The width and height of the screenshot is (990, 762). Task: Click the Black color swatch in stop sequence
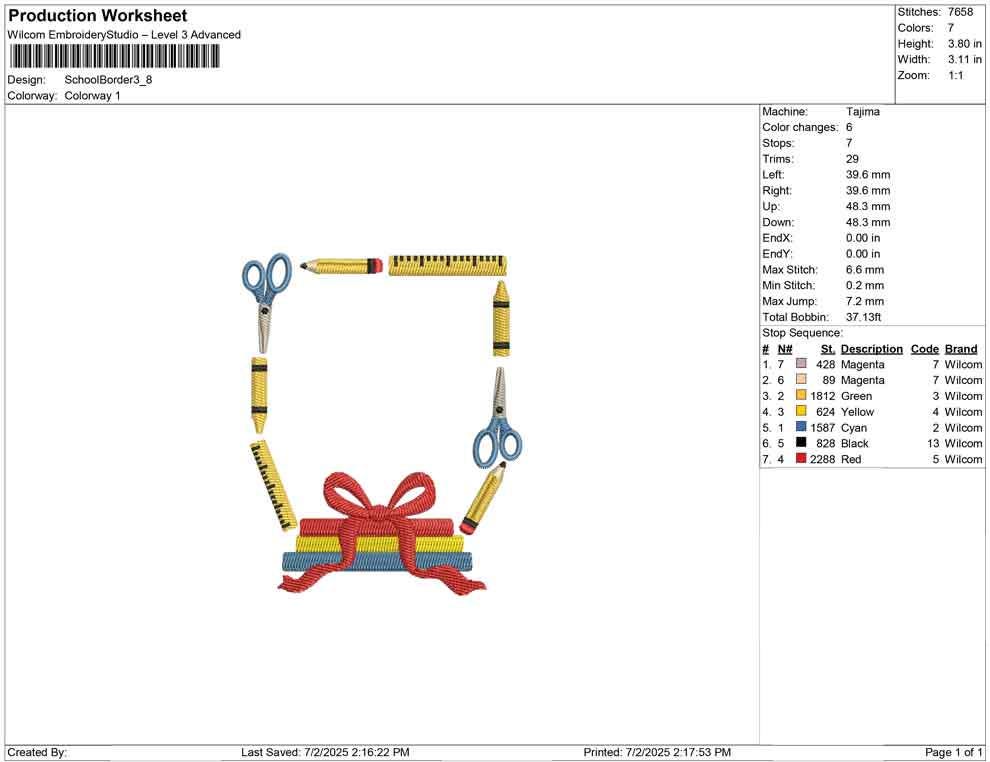(x=801, y=443)
